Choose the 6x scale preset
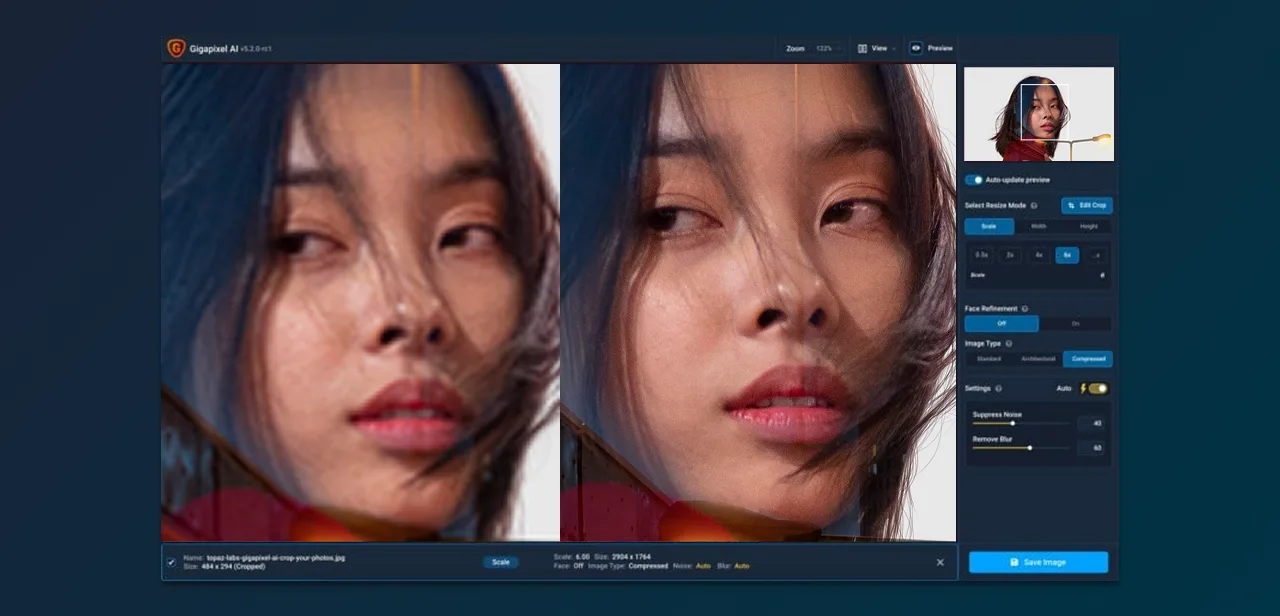1280x616 pixels. [1067, 255]
